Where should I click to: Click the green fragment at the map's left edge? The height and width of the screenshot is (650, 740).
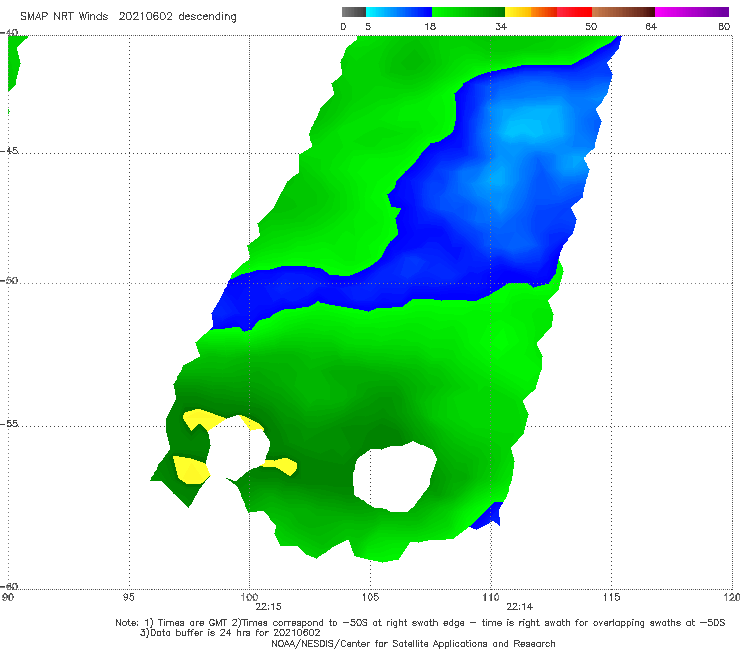click(x=13, y=63)
